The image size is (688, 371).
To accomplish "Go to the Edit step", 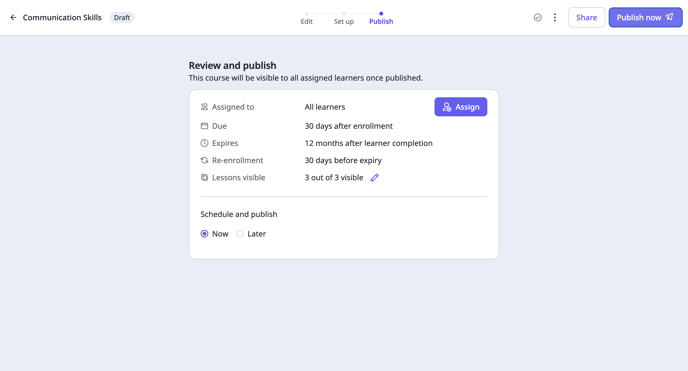I will click(306, 21).
